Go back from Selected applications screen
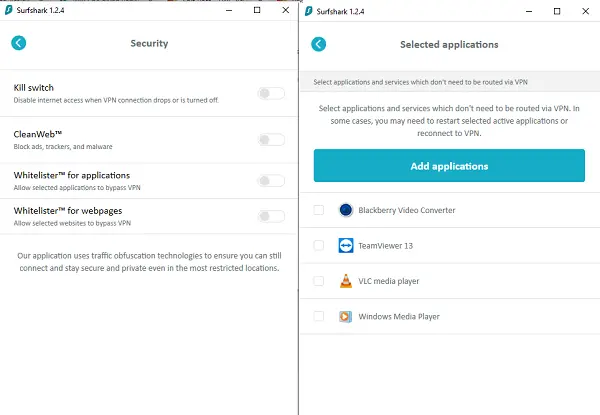Screen dimensions: 600x415 (x=318, y=44)
